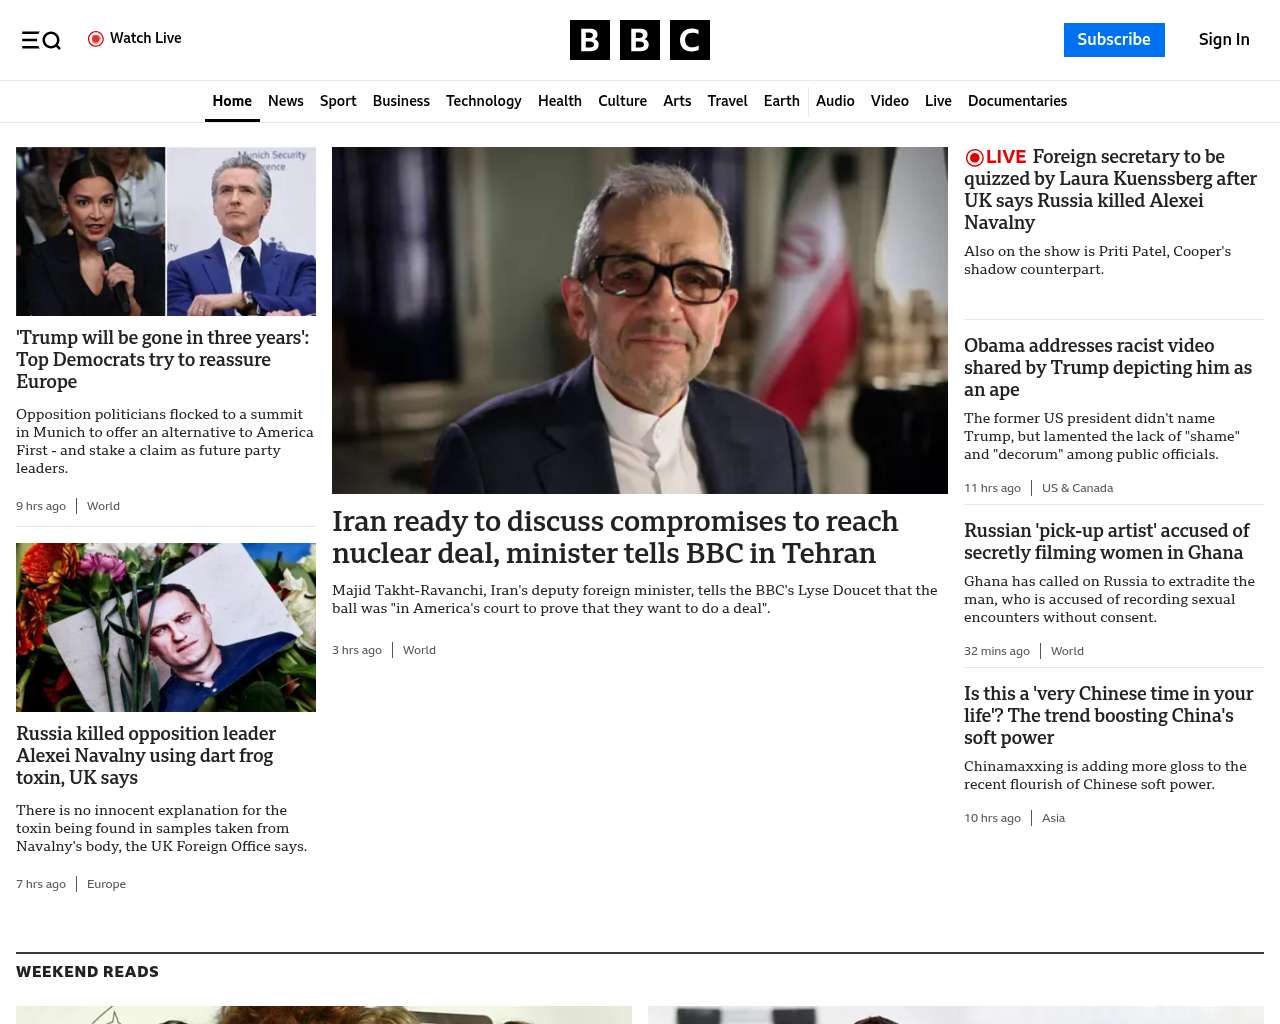
Task: Go to the Sport section
Action: (x=338, y=101)
